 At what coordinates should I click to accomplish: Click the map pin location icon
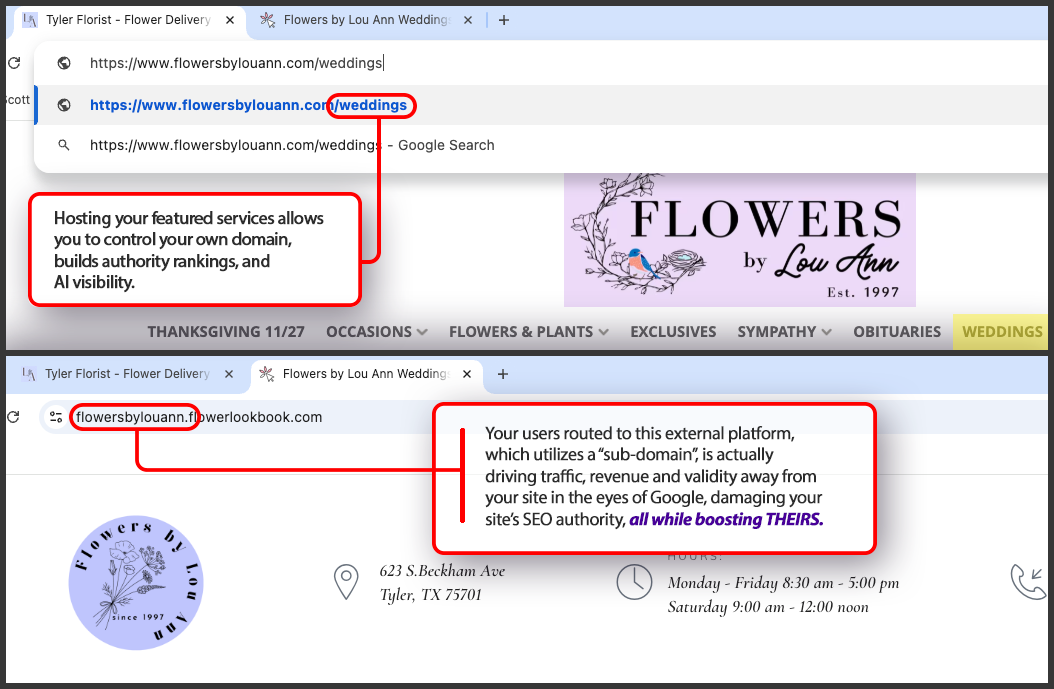click(346, 582)
